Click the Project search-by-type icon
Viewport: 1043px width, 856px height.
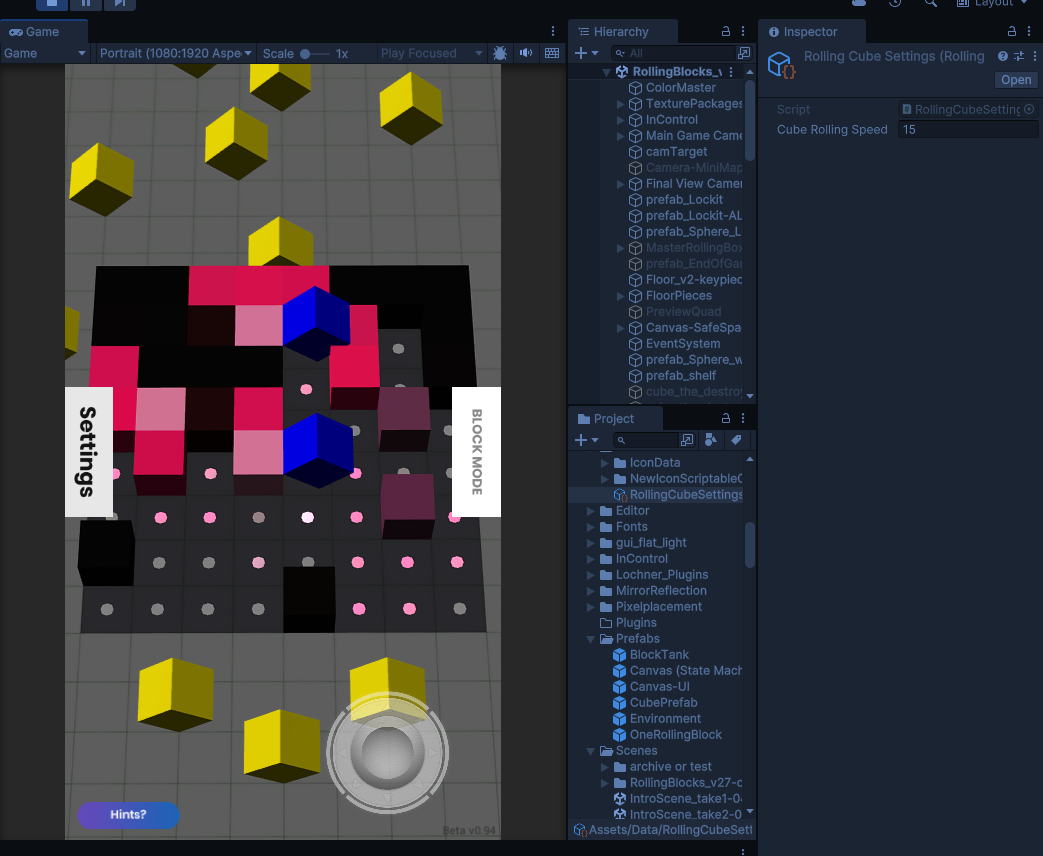(710, 440)
